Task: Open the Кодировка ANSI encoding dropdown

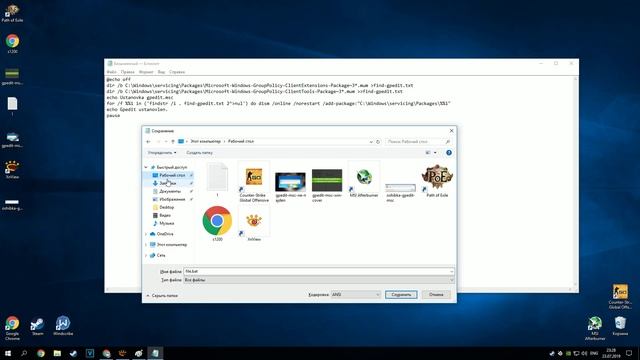Action: (x=356, y=295)
